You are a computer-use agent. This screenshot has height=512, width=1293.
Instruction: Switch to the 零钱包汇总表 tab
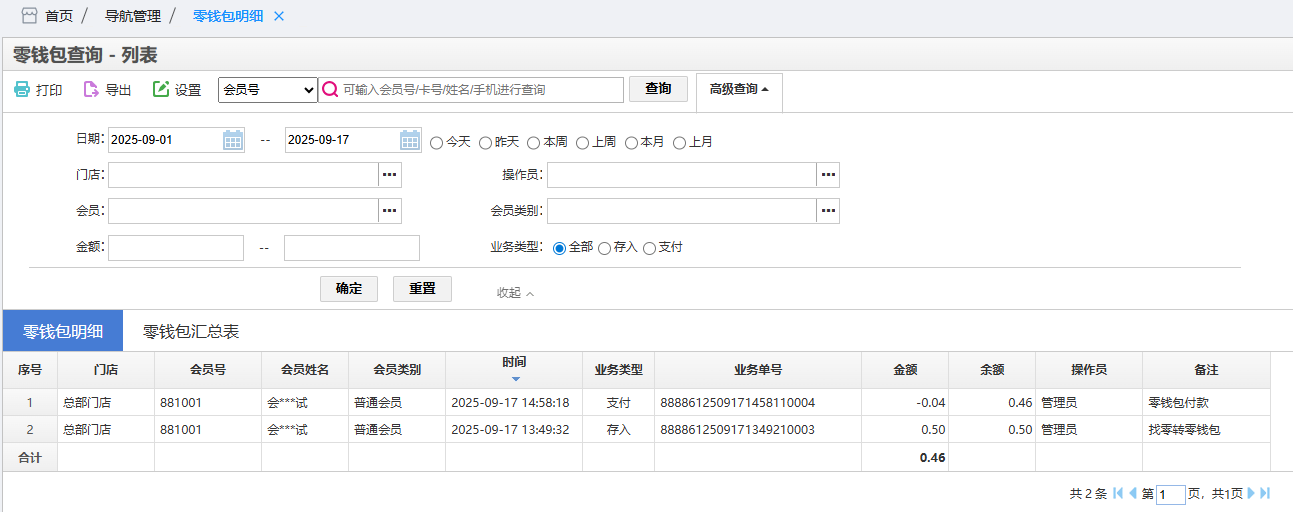click(x=191, y=331)
